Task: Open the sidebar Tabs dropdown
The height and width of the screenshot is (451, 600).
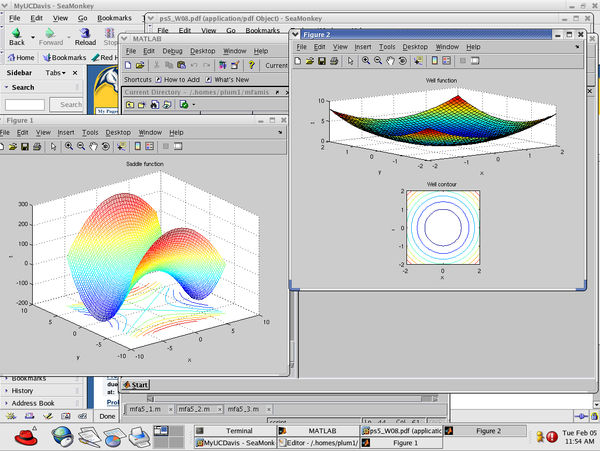Action: point(55,73)
